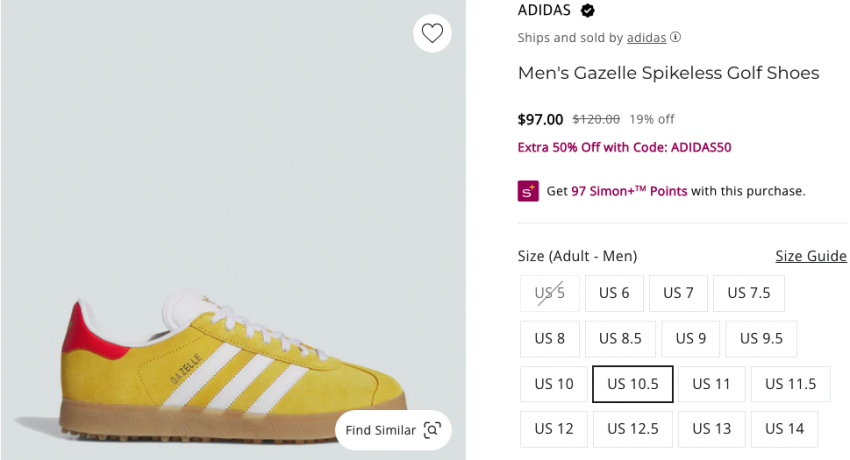Choose size US 7.5

pos(749,293)
